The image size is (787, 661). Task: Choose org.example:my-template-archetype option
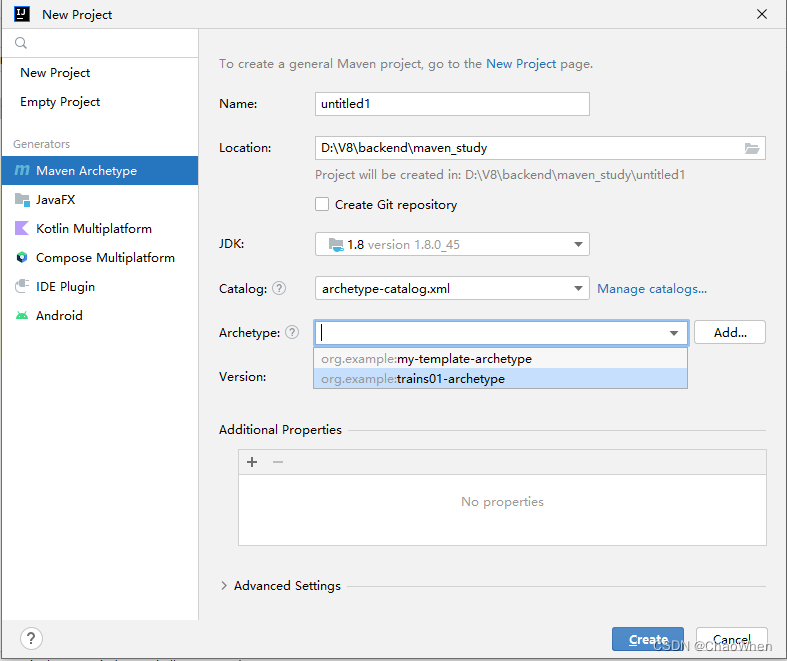[x=500, y=359]
